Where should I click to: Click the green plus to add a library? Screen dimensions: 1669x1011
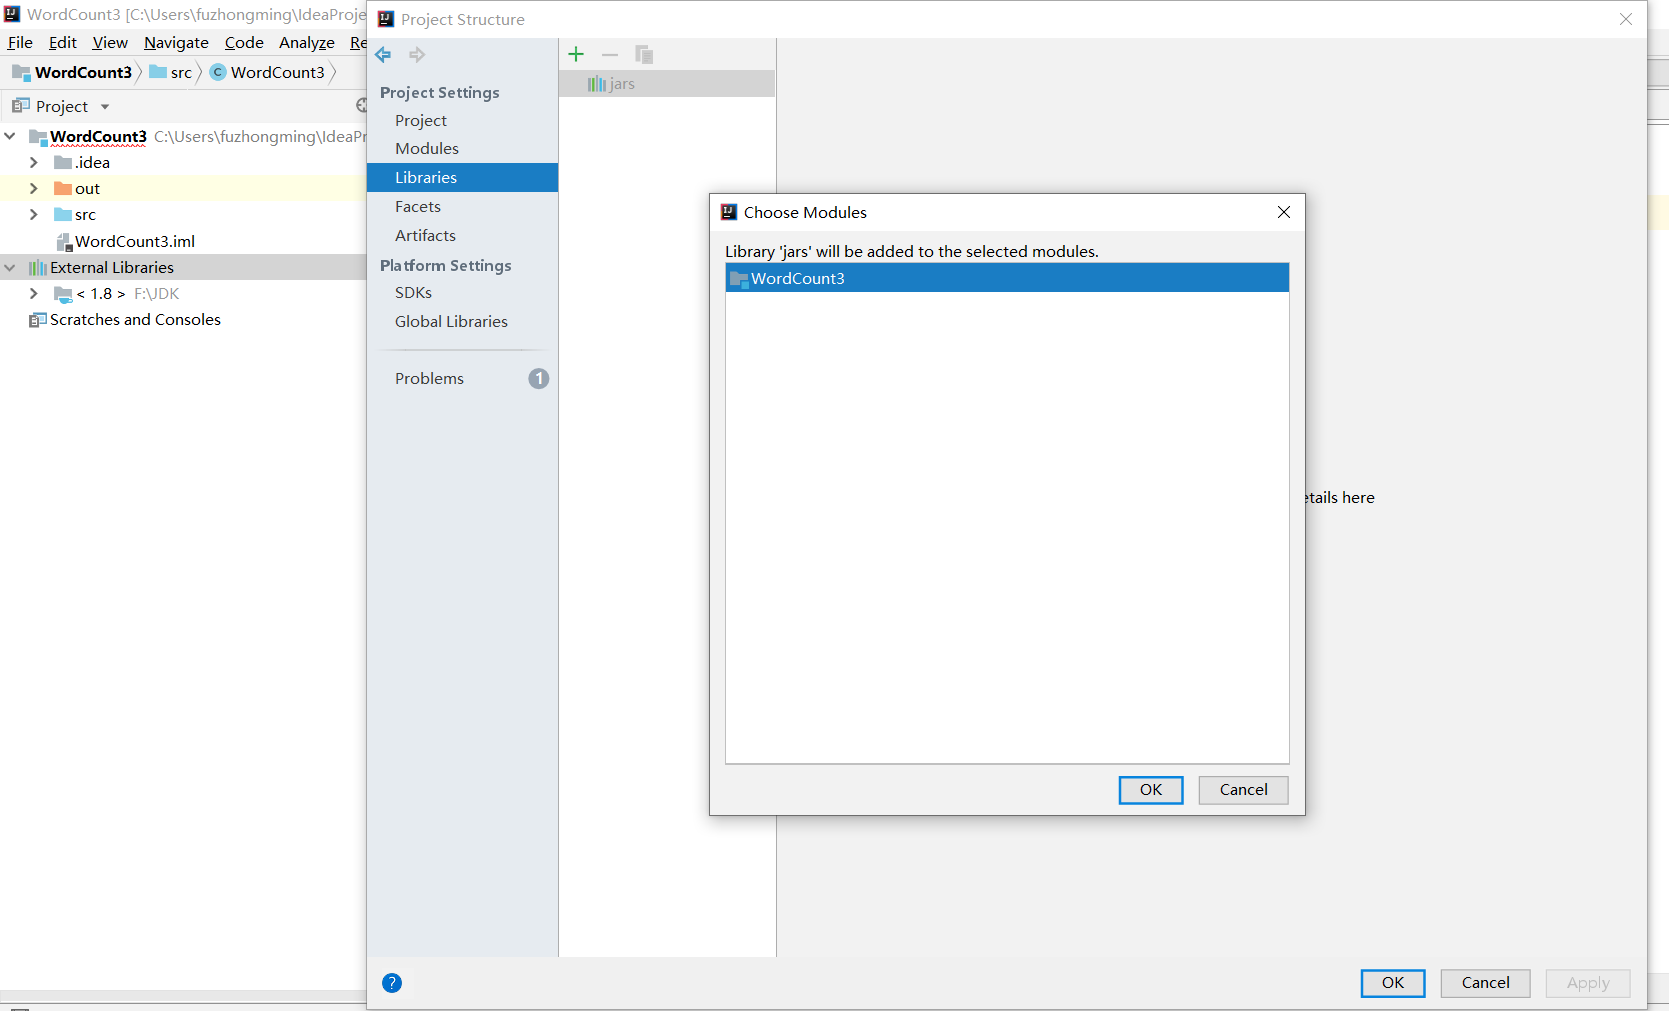[575, 54]
